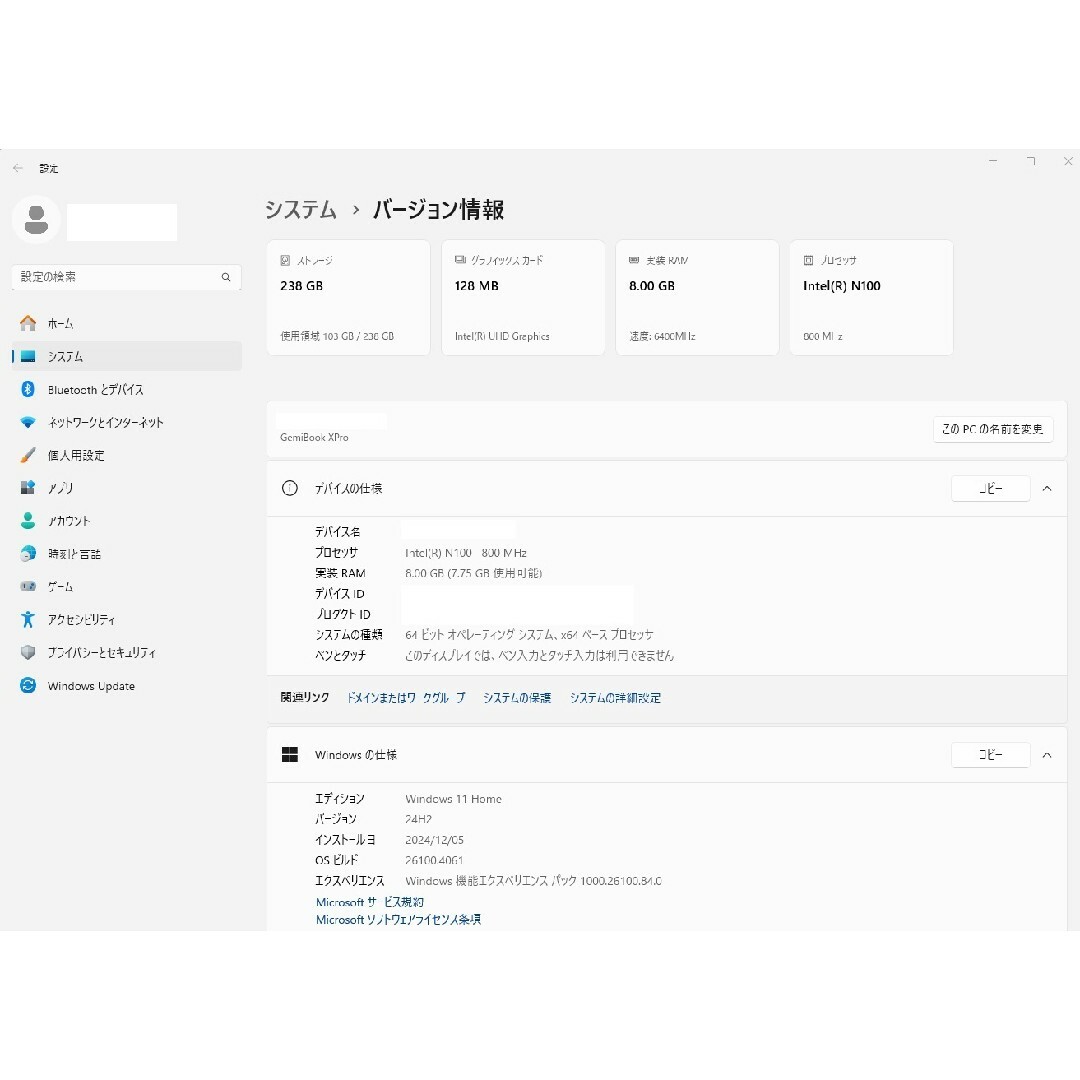1080x1080 pixels.
Task: Click the 24H2 version value
Action: point(418,819)
